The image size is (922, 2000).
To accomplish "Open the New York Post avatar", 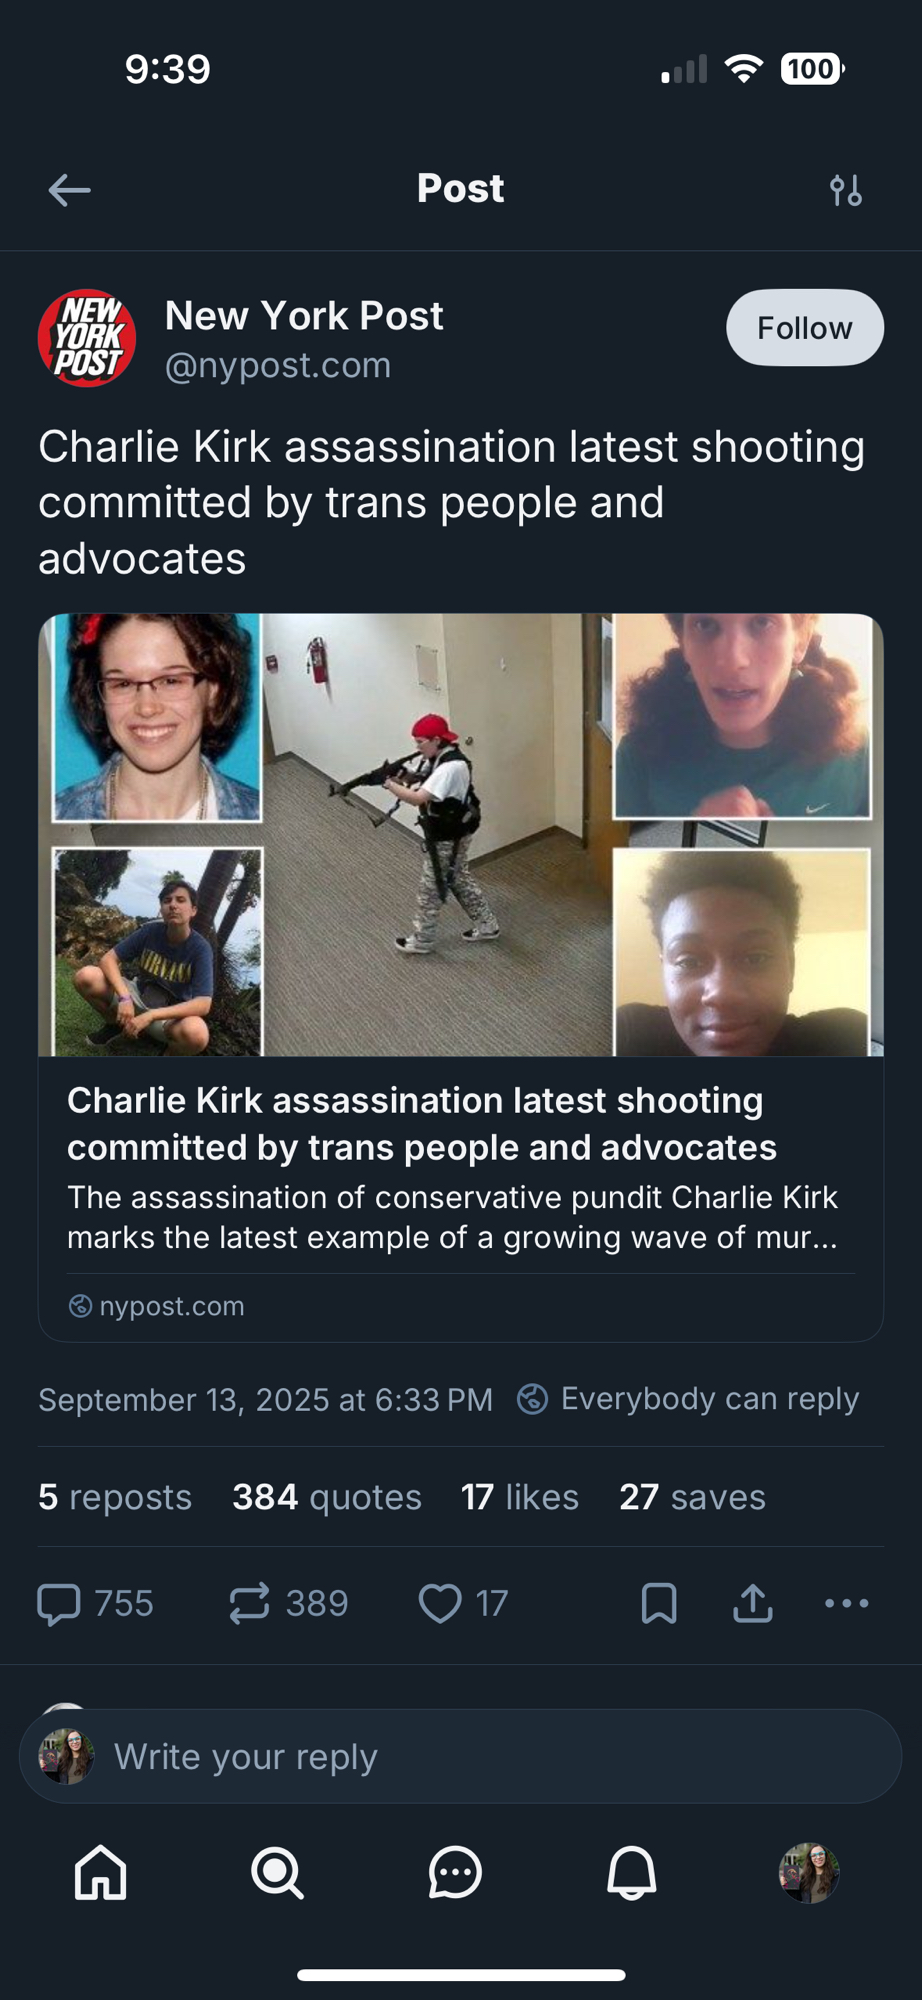I will [87, 338].
